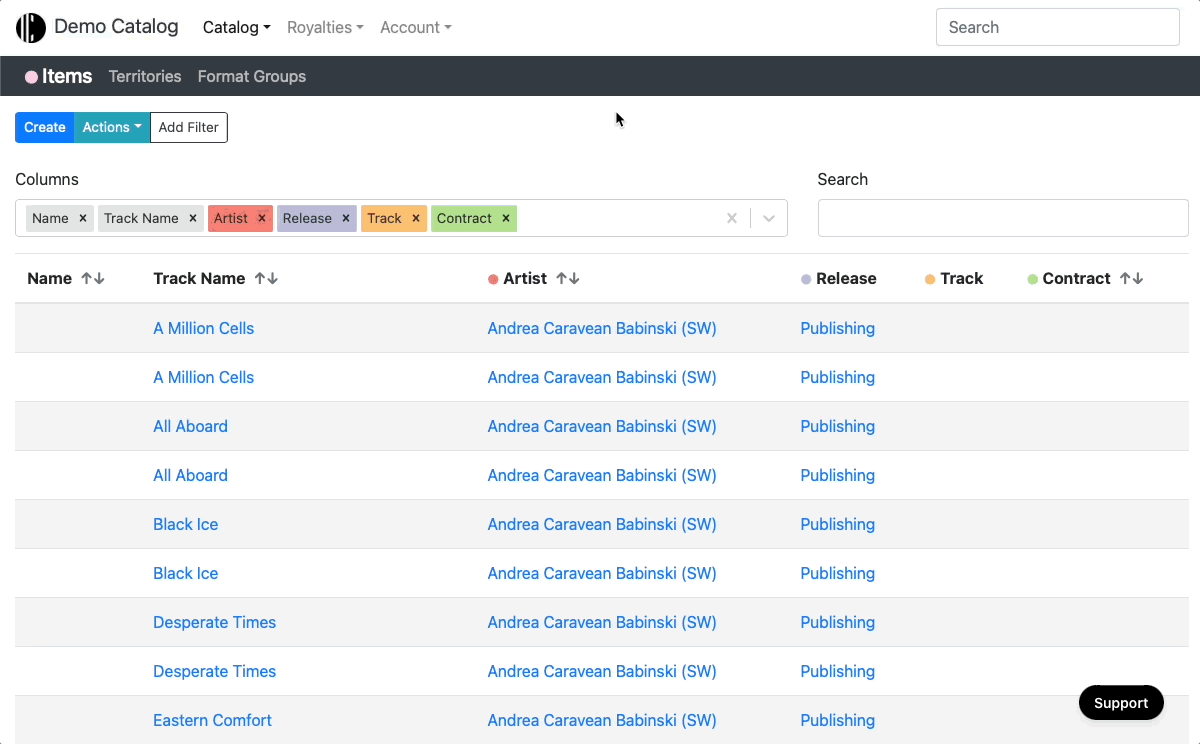Open the Account dropdown menu

pyautogui.click(x=416, y=27)
